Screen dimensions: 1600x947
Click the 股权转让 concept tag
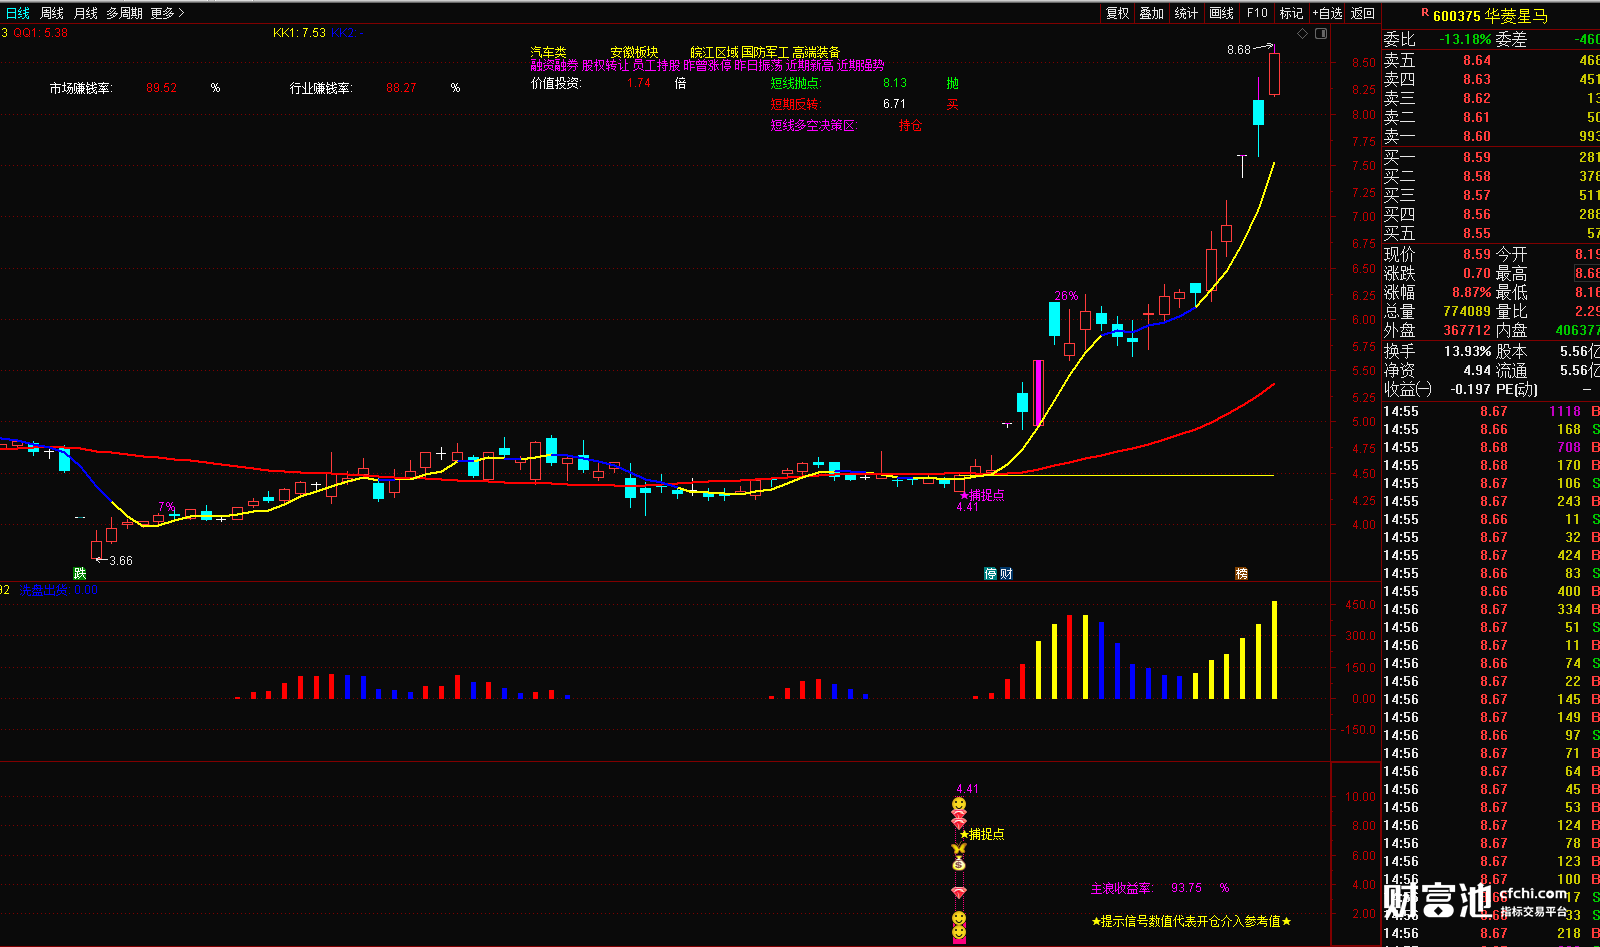(x=605, y=65)
